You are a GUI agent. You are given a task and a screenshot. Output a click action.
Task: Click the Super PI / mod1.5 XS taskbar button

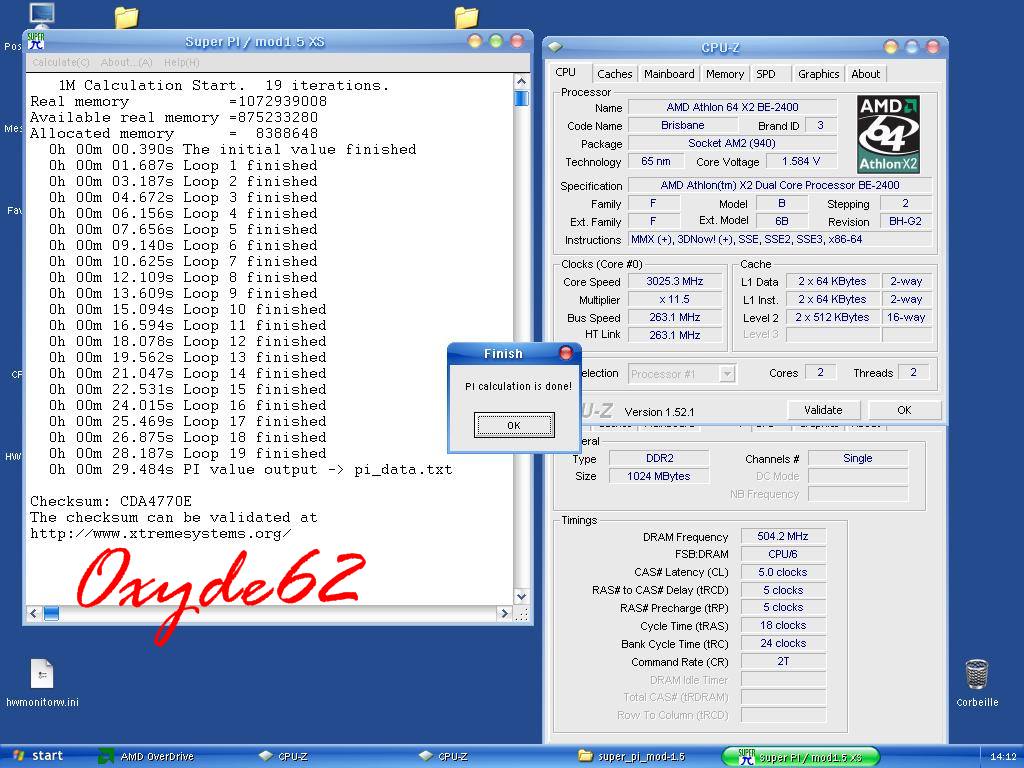coord(801,757)
